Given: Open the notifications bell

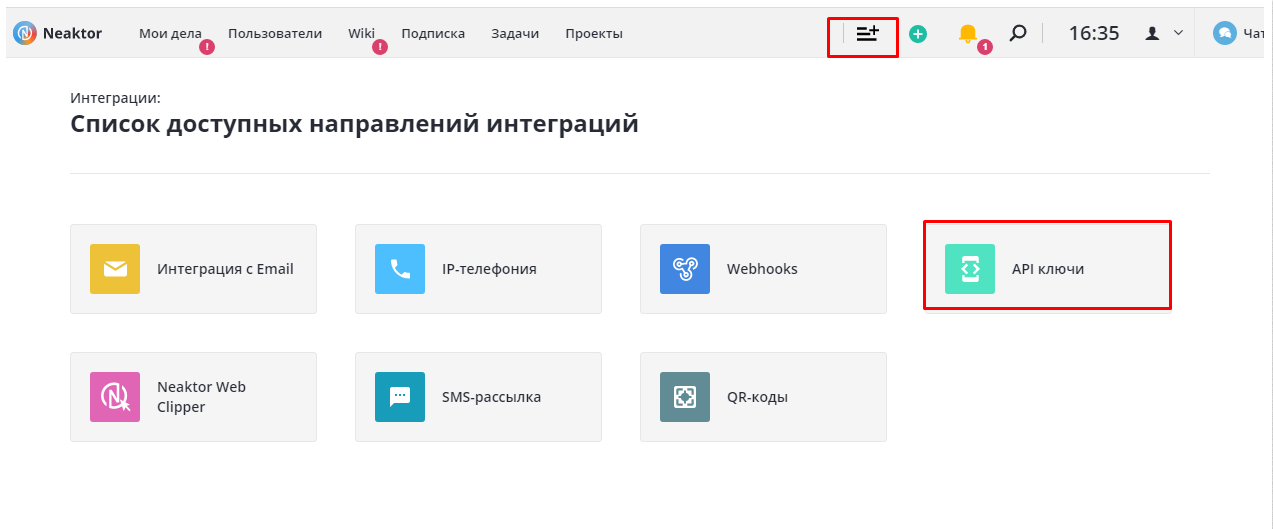Looking at the screenshot, I should 967,33.
